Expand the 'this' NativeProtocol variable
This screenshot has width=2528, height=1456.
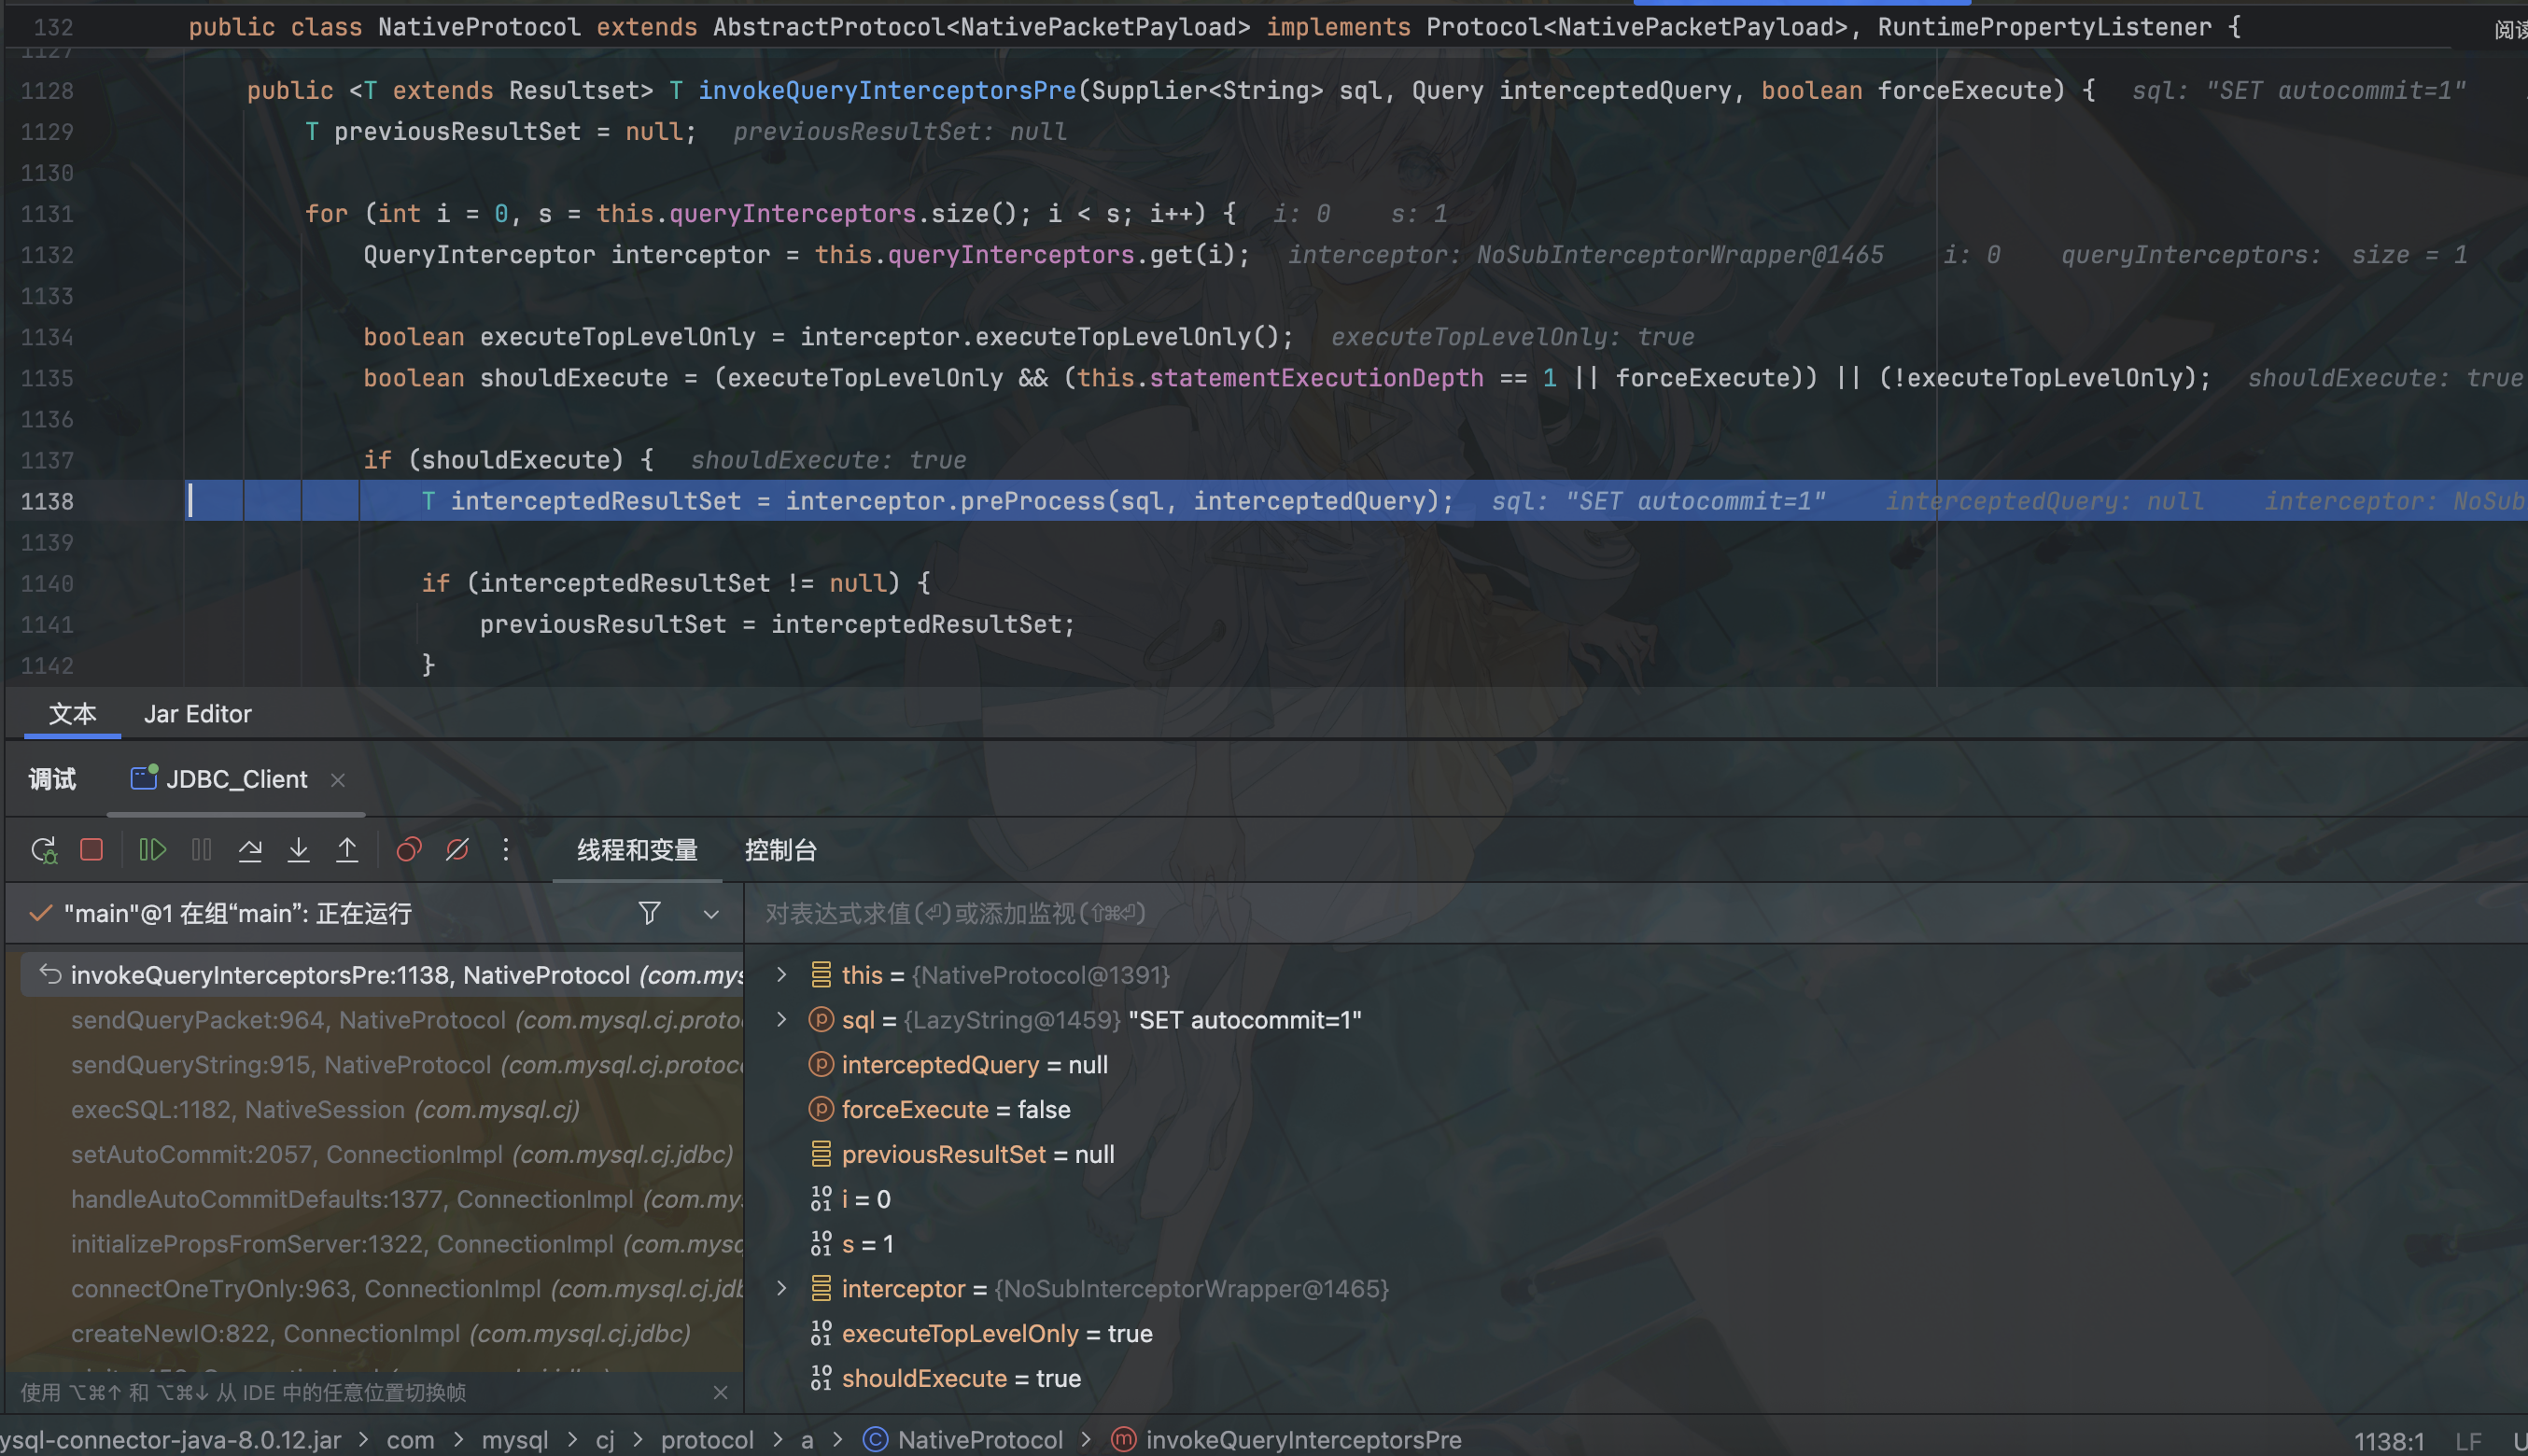coord(782,974)
